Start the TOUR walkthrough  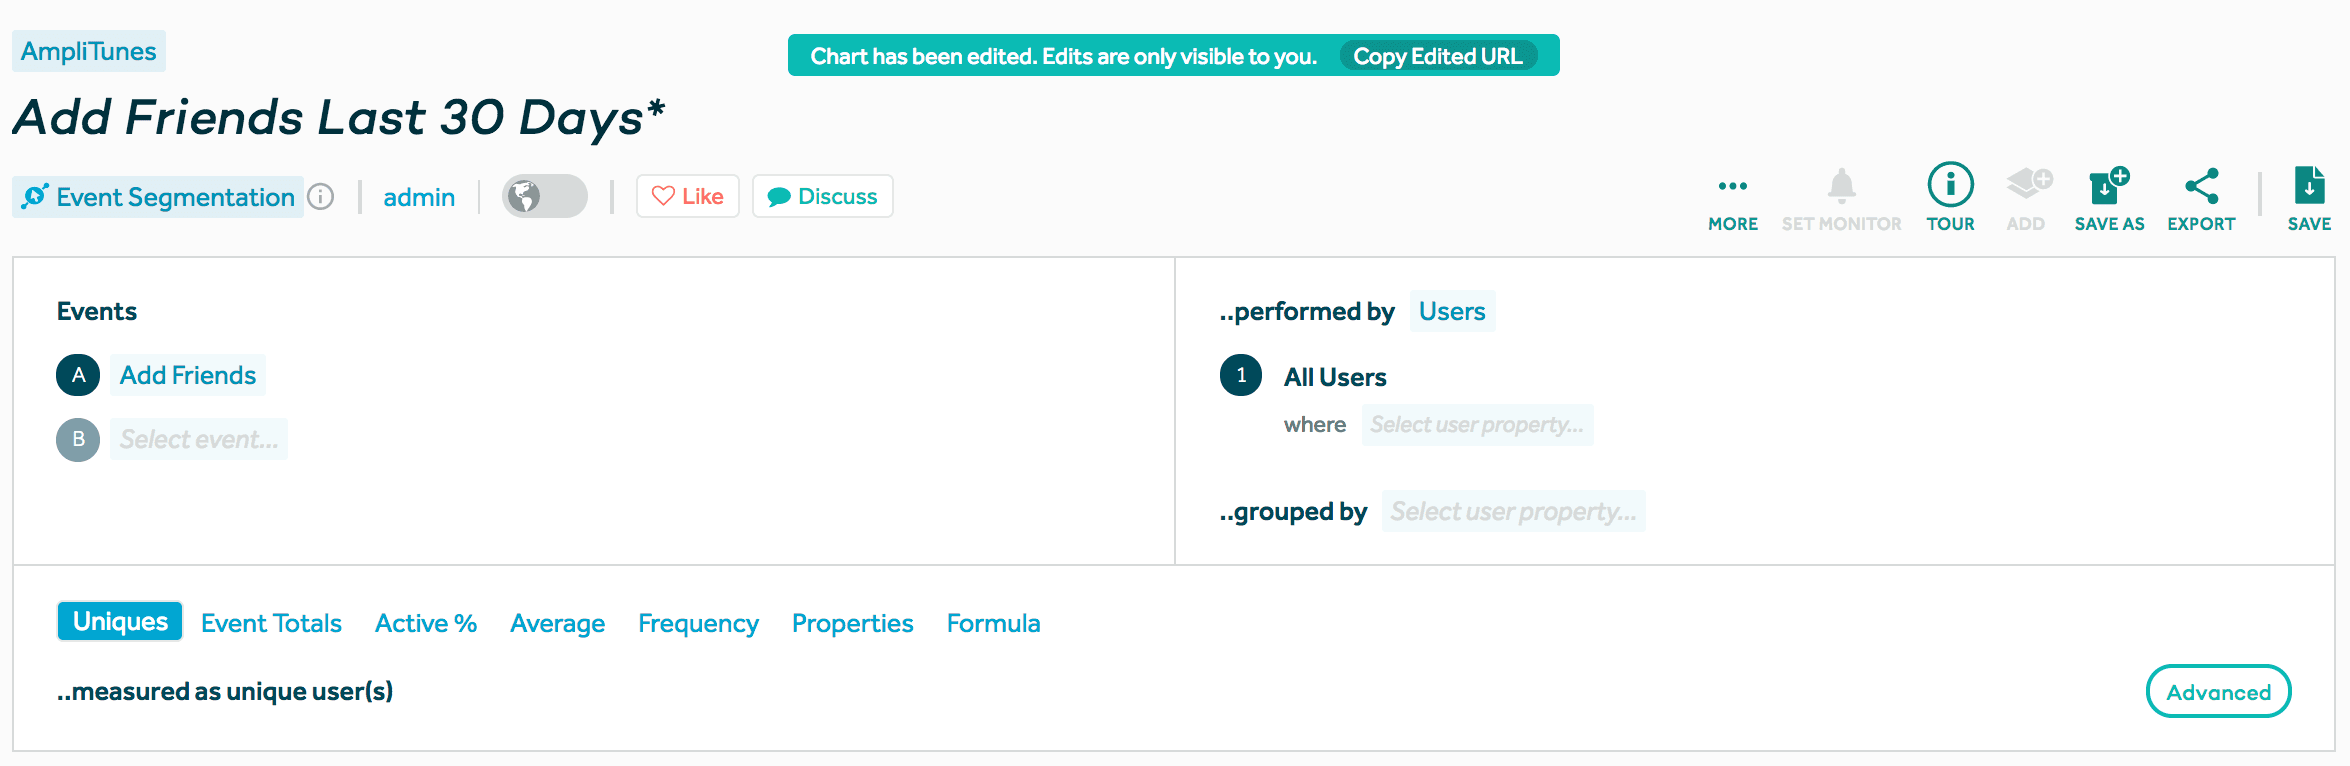(1949, 197)
